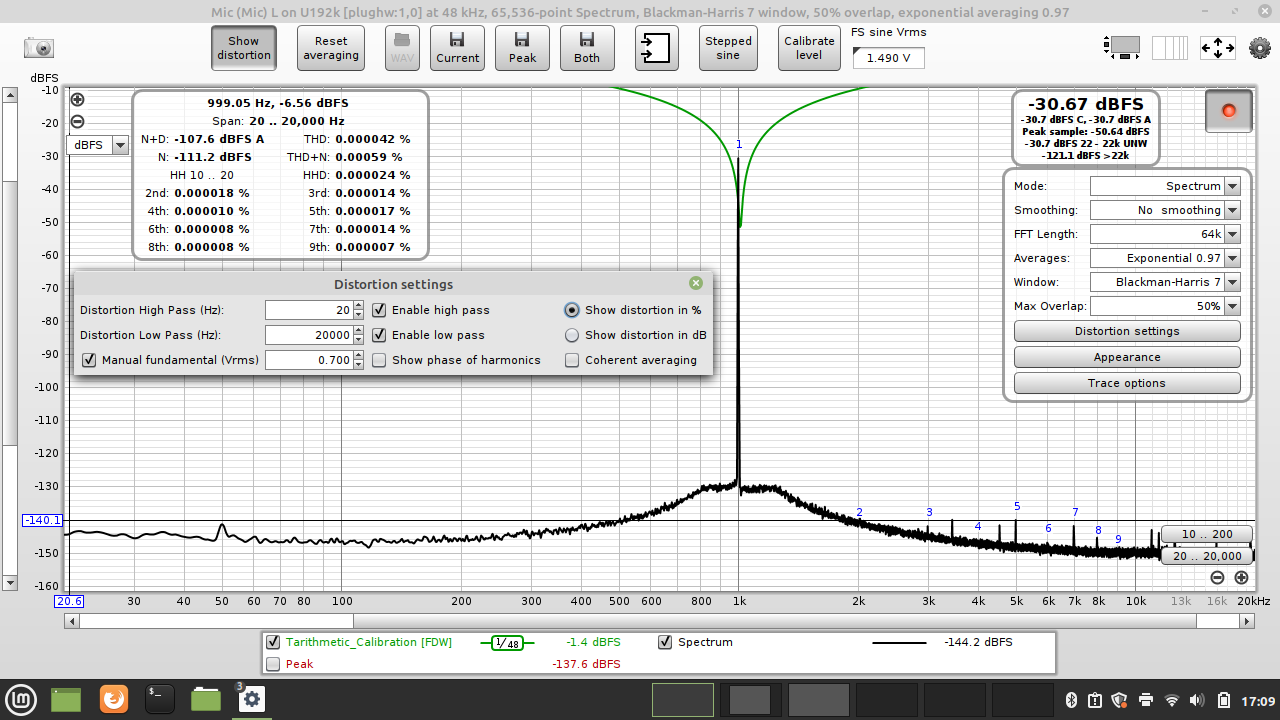Increment Distortion High Pass stepper
The width and height of the screenshot is (1280, 720).
coord(359,305)
